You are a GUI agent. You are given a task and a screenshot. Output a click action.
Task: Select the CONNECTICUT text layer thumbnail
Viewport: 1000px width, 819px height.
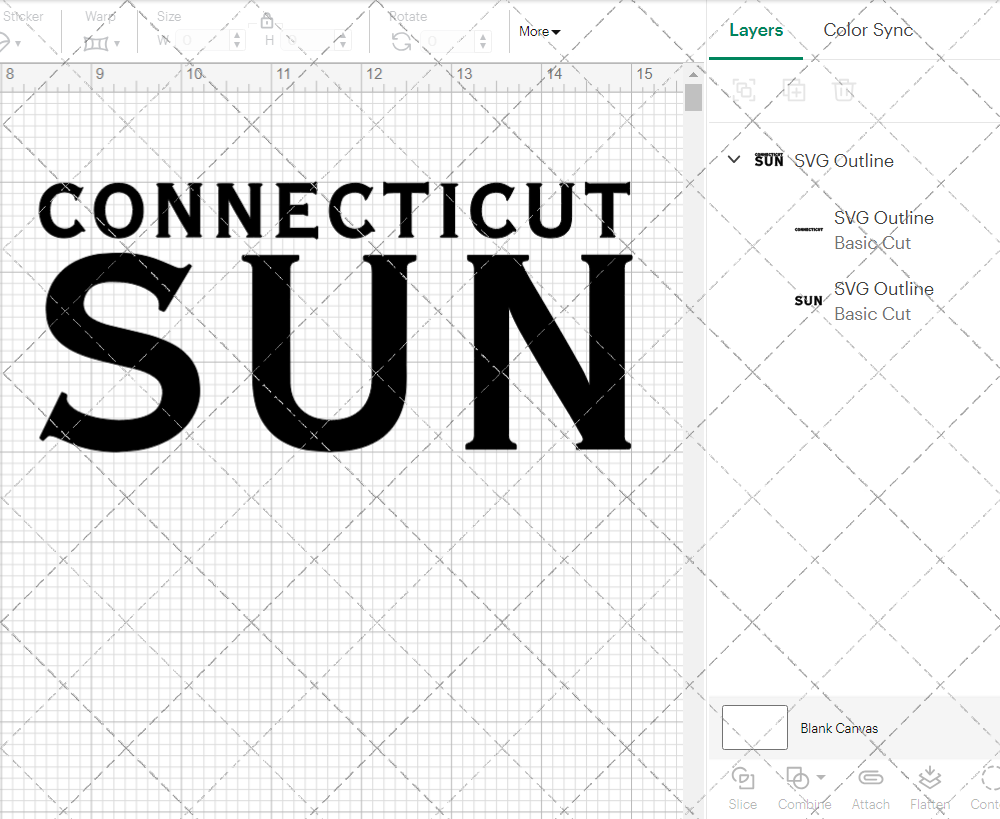point(808,230)
